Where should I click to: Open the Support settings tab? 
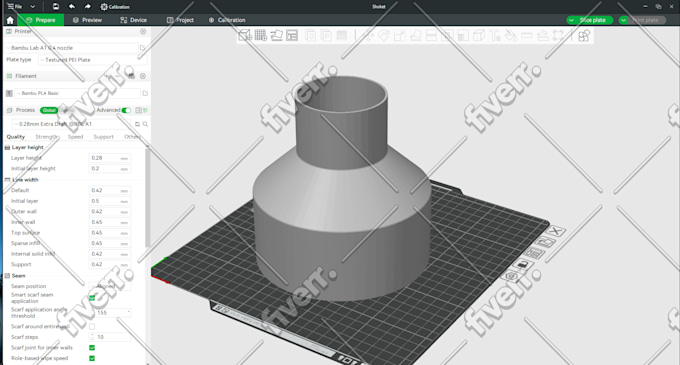point(103,137)
